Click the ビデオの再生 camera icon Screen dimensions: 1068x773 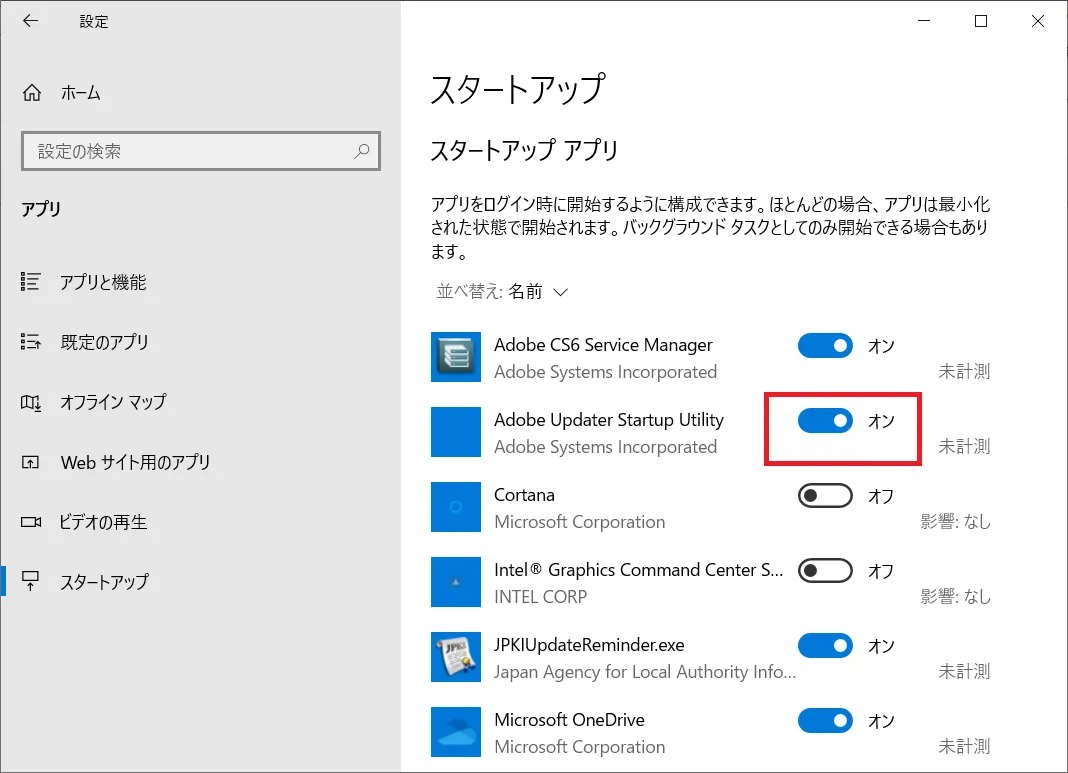click(x=31, y=522)
